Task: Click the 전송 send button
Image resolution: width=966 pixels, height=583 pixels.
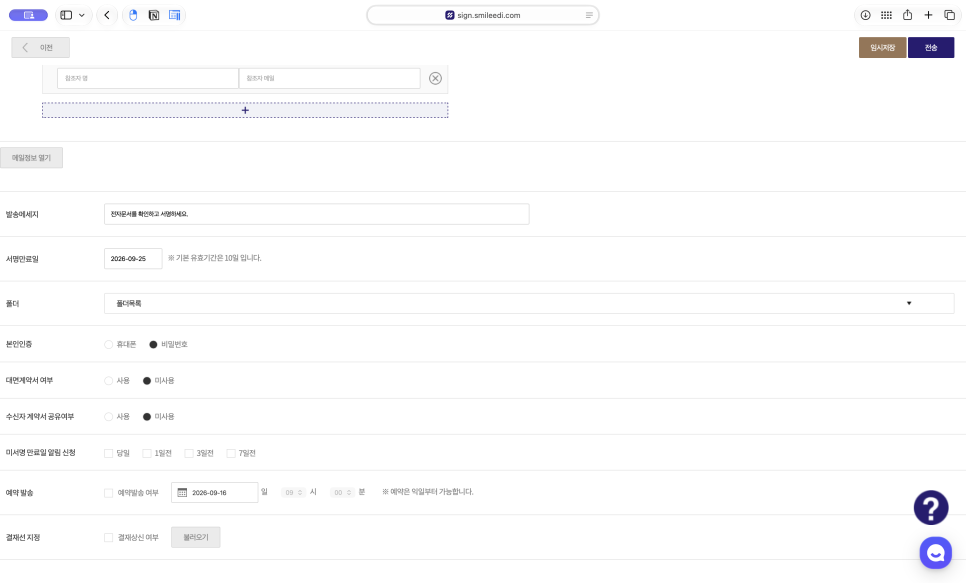Action: click(931, 47)
